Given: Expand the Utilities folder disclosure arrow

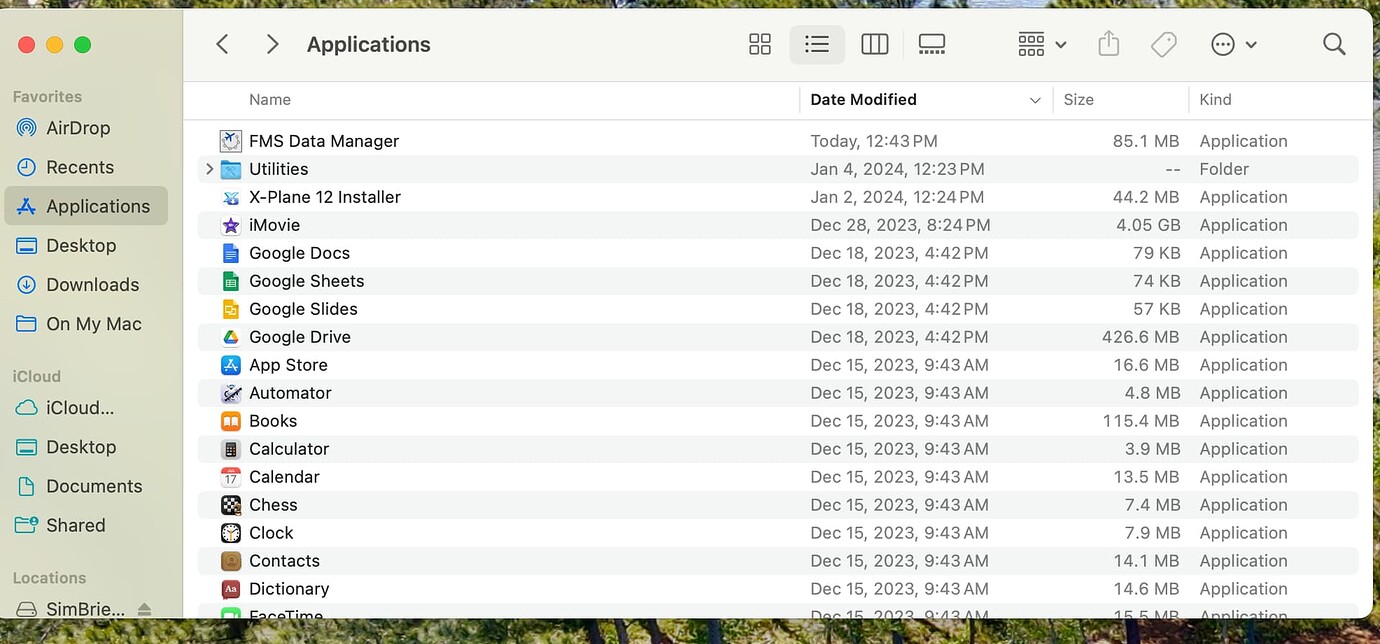Looking at the screenshot, I should [209, 169].
